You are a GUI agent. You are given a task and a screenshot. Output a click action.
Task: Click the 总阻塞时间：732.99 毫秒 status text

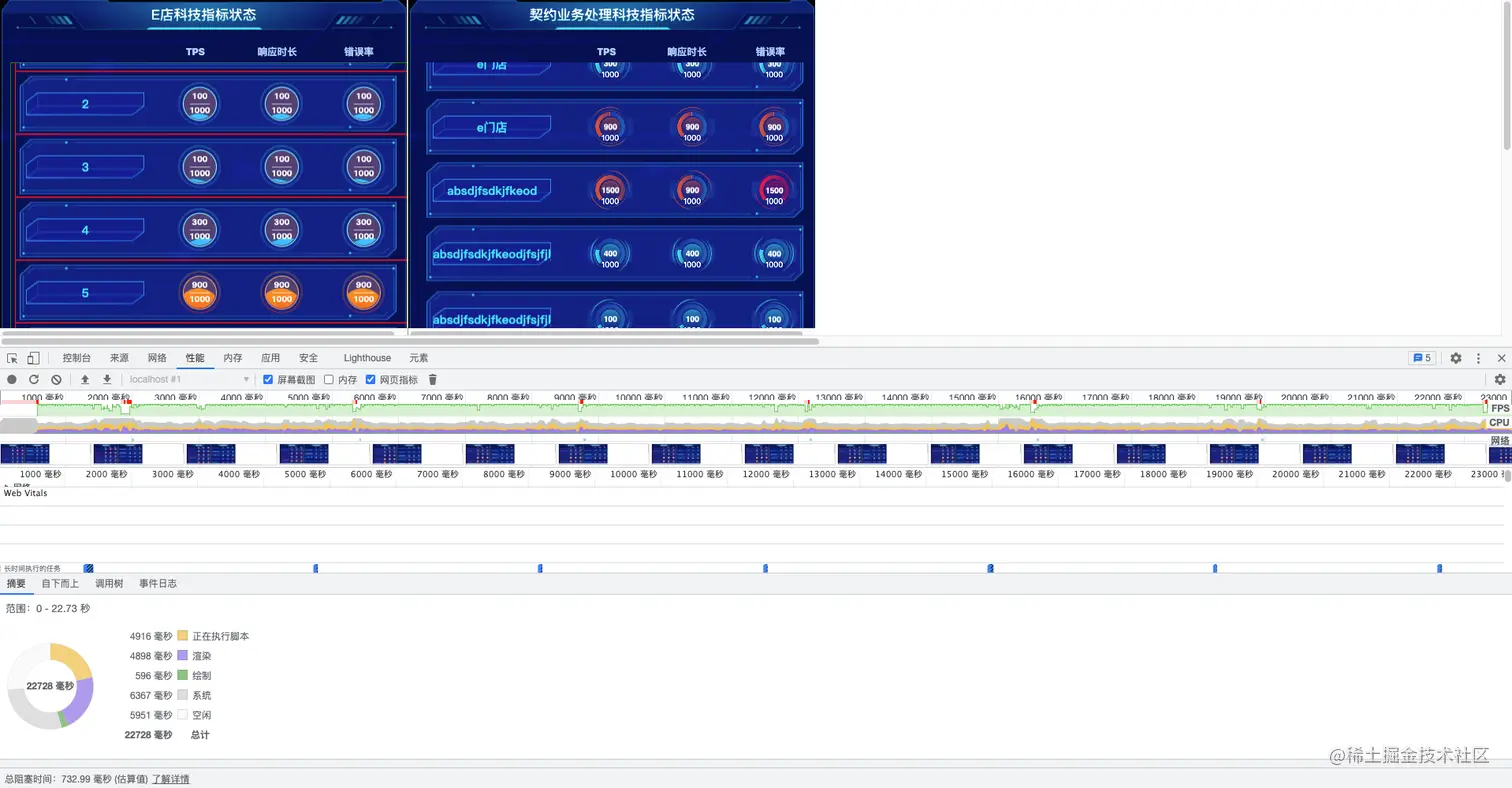tap(76, 779)
